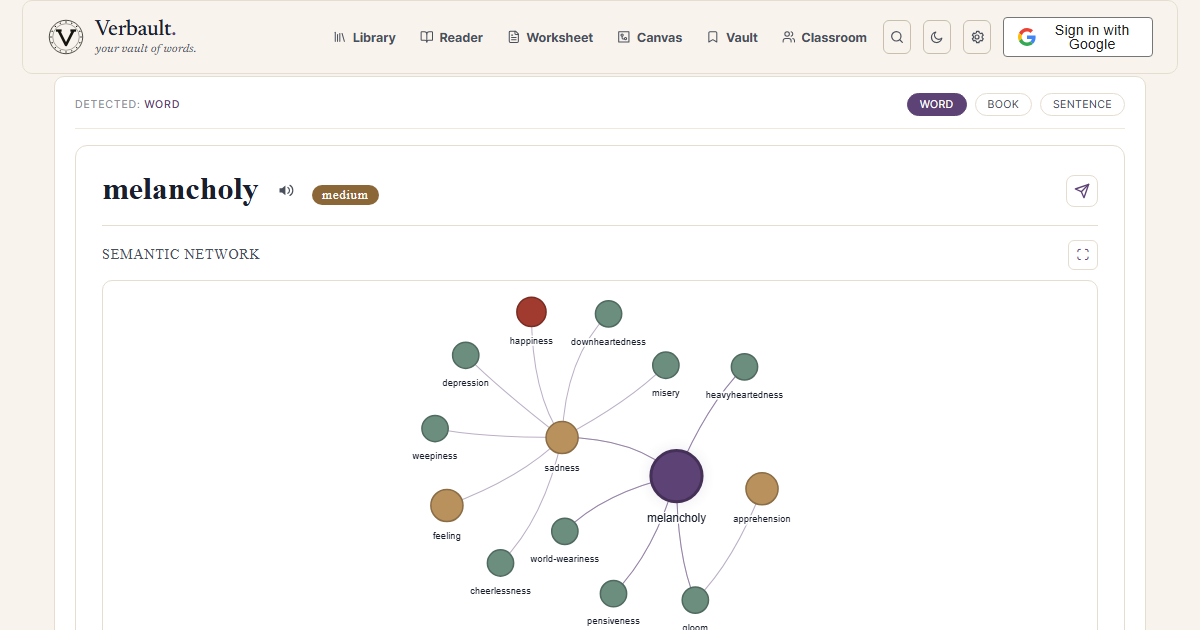Open the search icon button
1200x630 pixels.
tap(897, 37)
